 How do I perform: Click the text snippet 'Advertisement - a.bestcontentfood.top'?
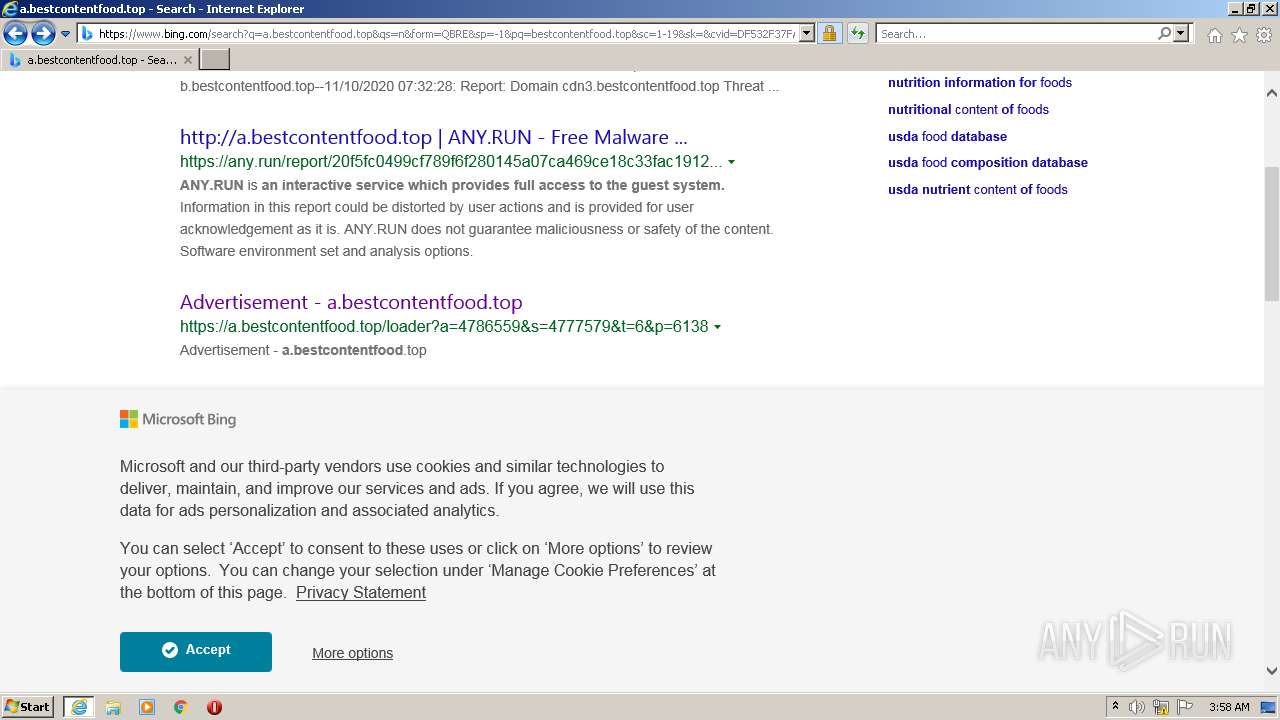click(303, 350)
